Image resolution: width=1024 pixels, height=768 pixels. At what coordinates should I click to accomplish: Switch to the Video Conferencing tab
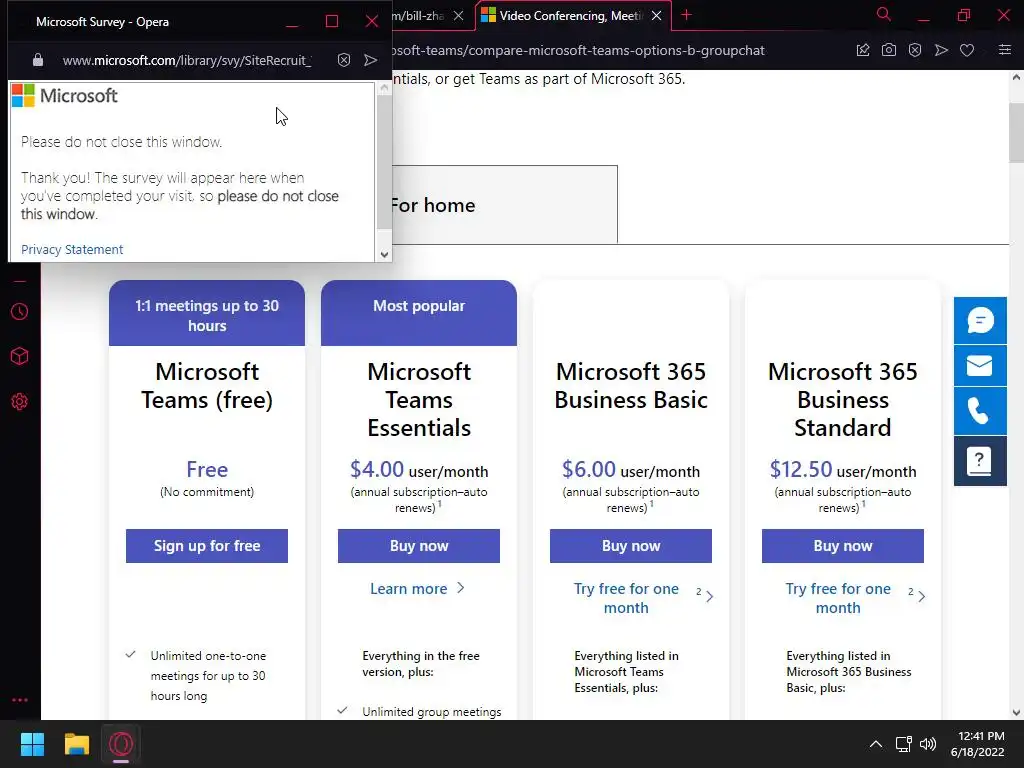(x=571, y=16)
